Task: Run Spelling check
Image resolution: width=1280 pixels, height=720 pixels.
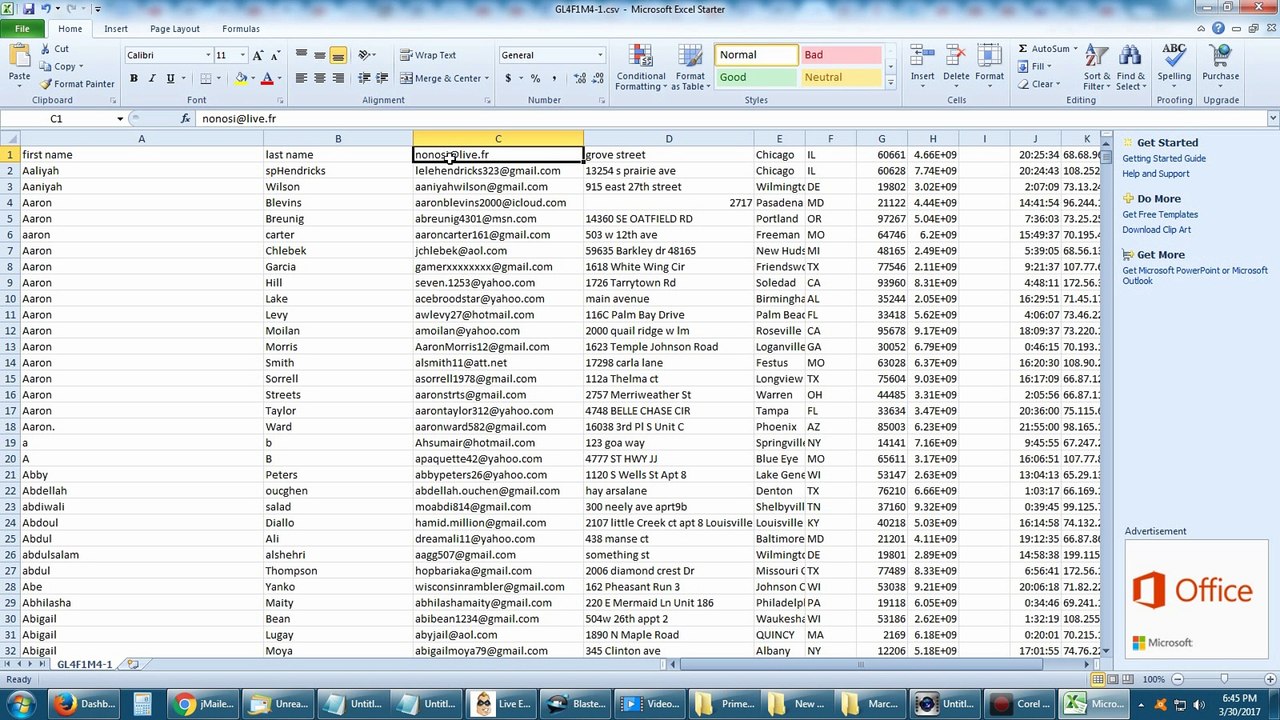Action: tap(1174, 63)
